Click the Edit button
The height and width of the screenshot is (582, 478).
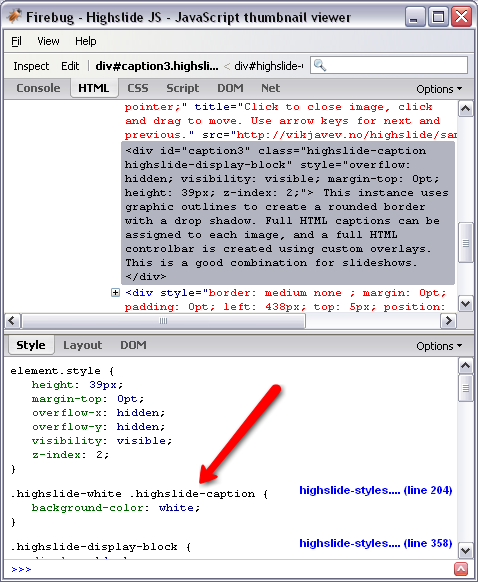(70, 66)
